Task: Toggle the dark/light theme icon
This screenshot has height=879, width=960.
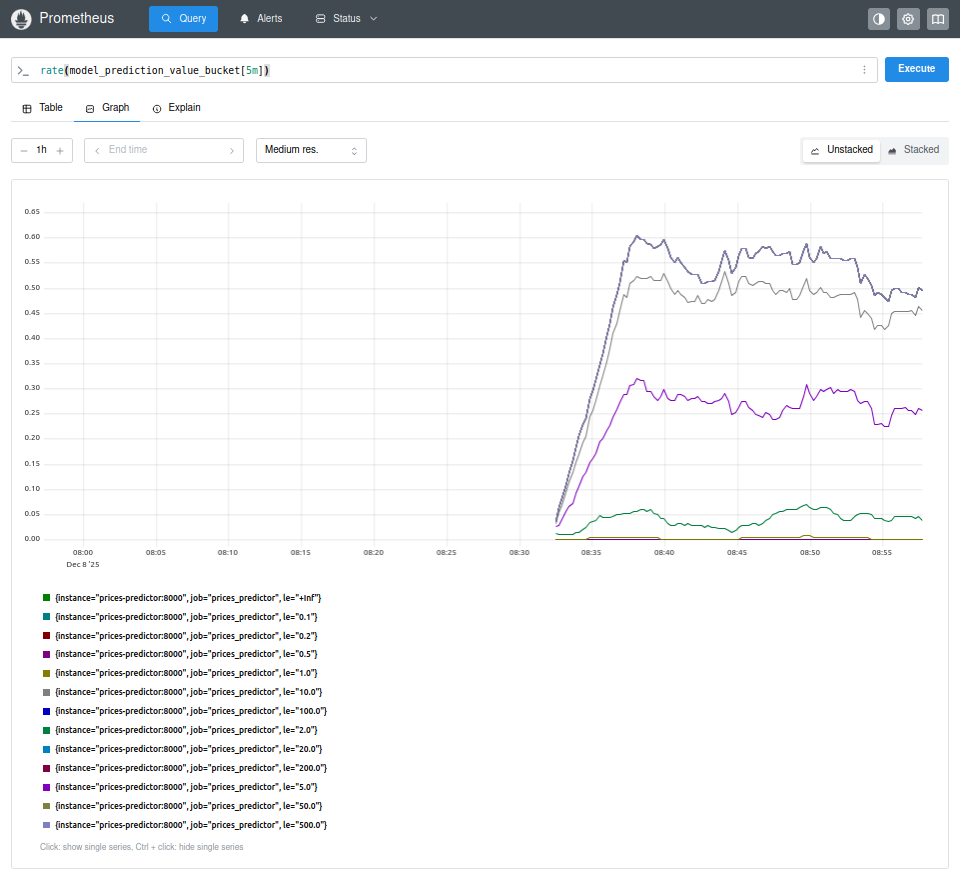Action: [879, 19]
